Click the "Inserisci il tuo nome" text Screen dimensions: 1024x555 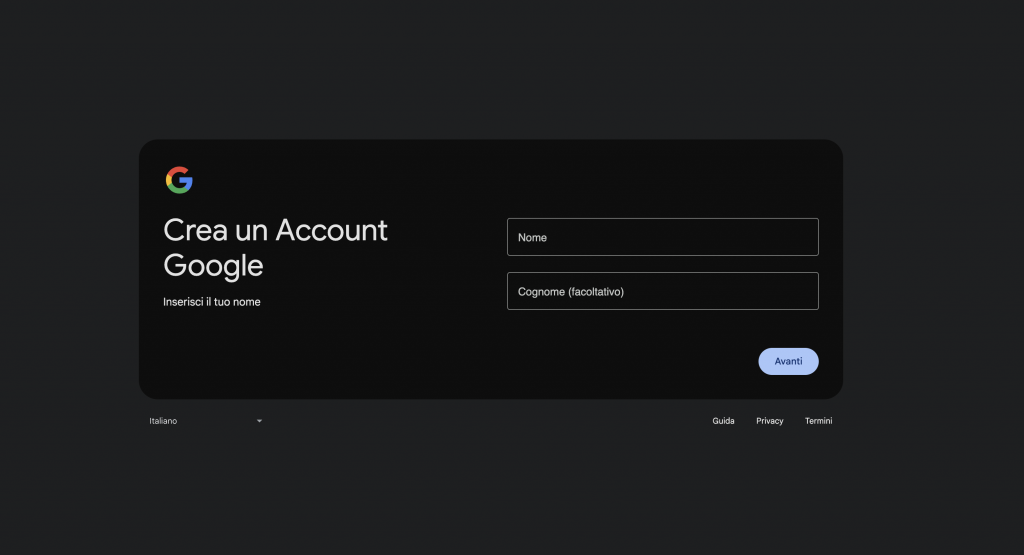[212, 302]
